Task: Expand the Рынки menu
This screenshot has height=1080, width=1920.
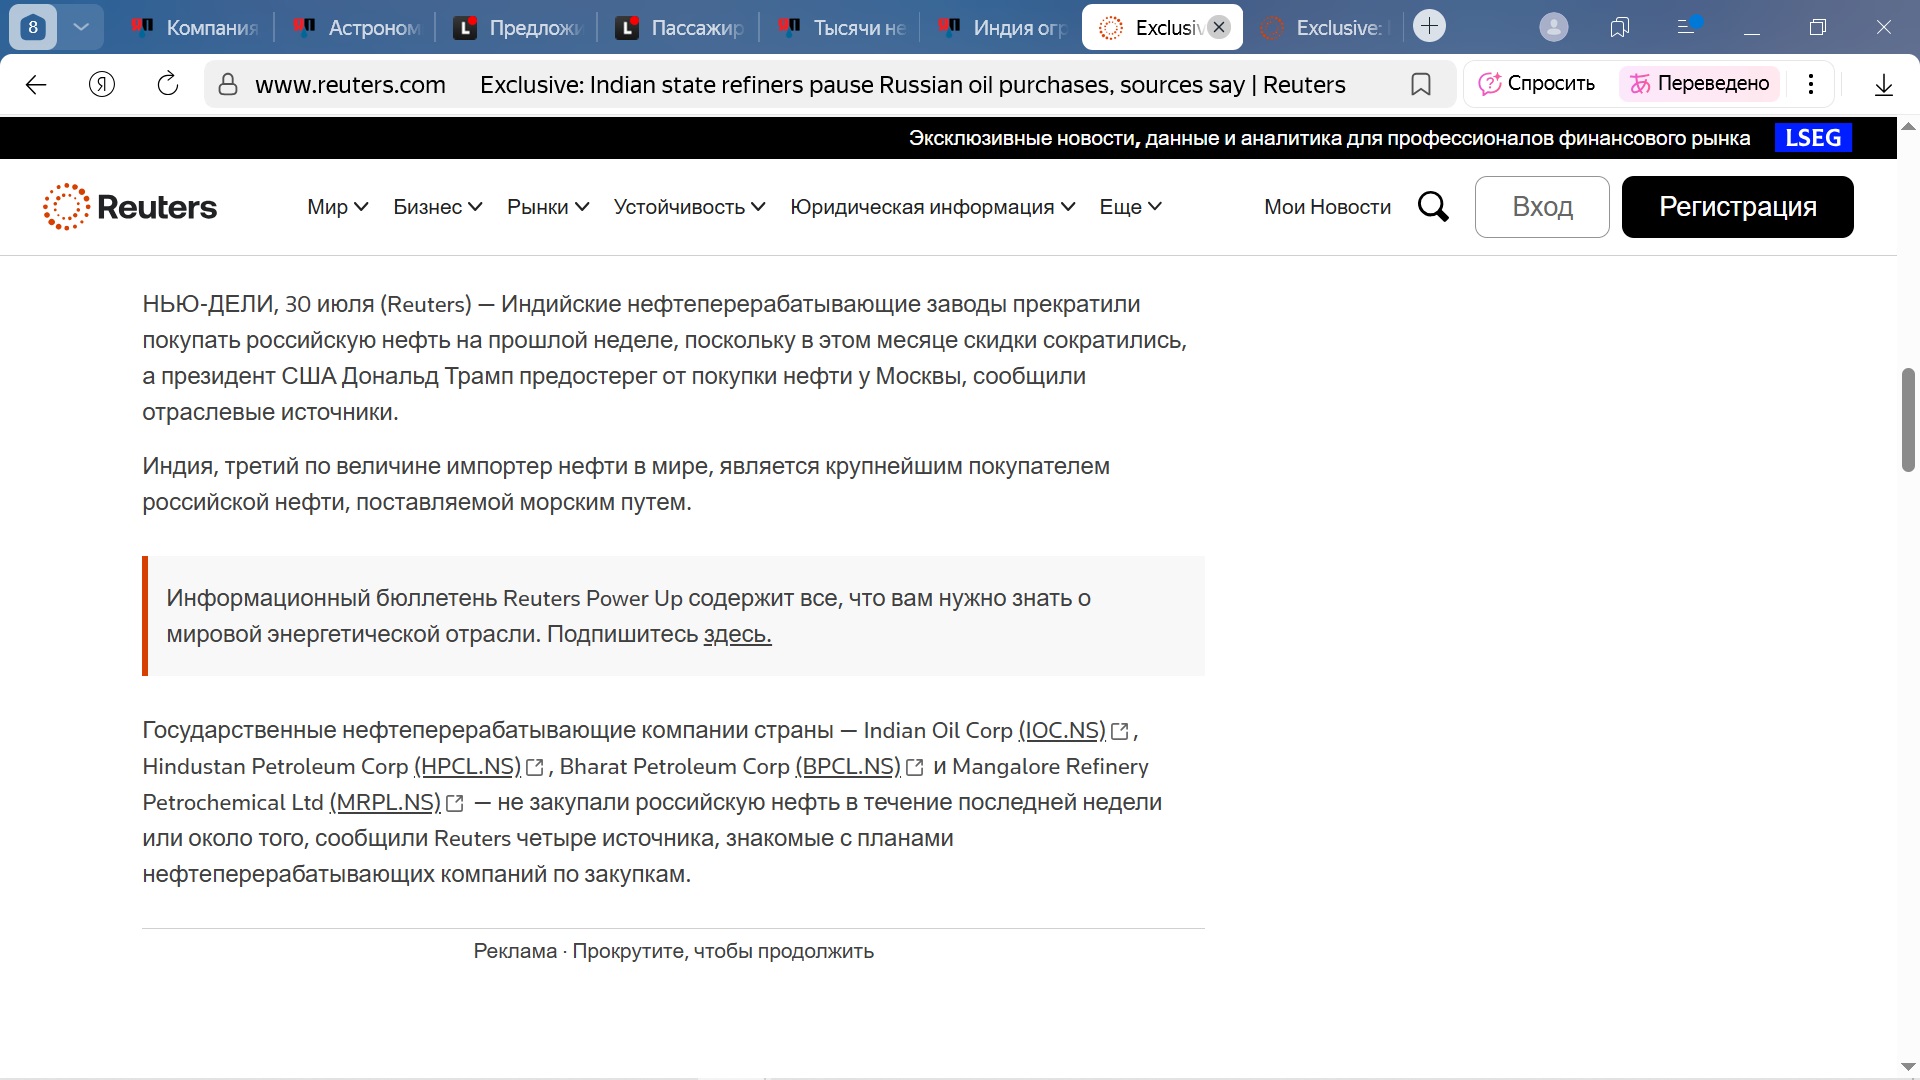Action: point(548,207)
